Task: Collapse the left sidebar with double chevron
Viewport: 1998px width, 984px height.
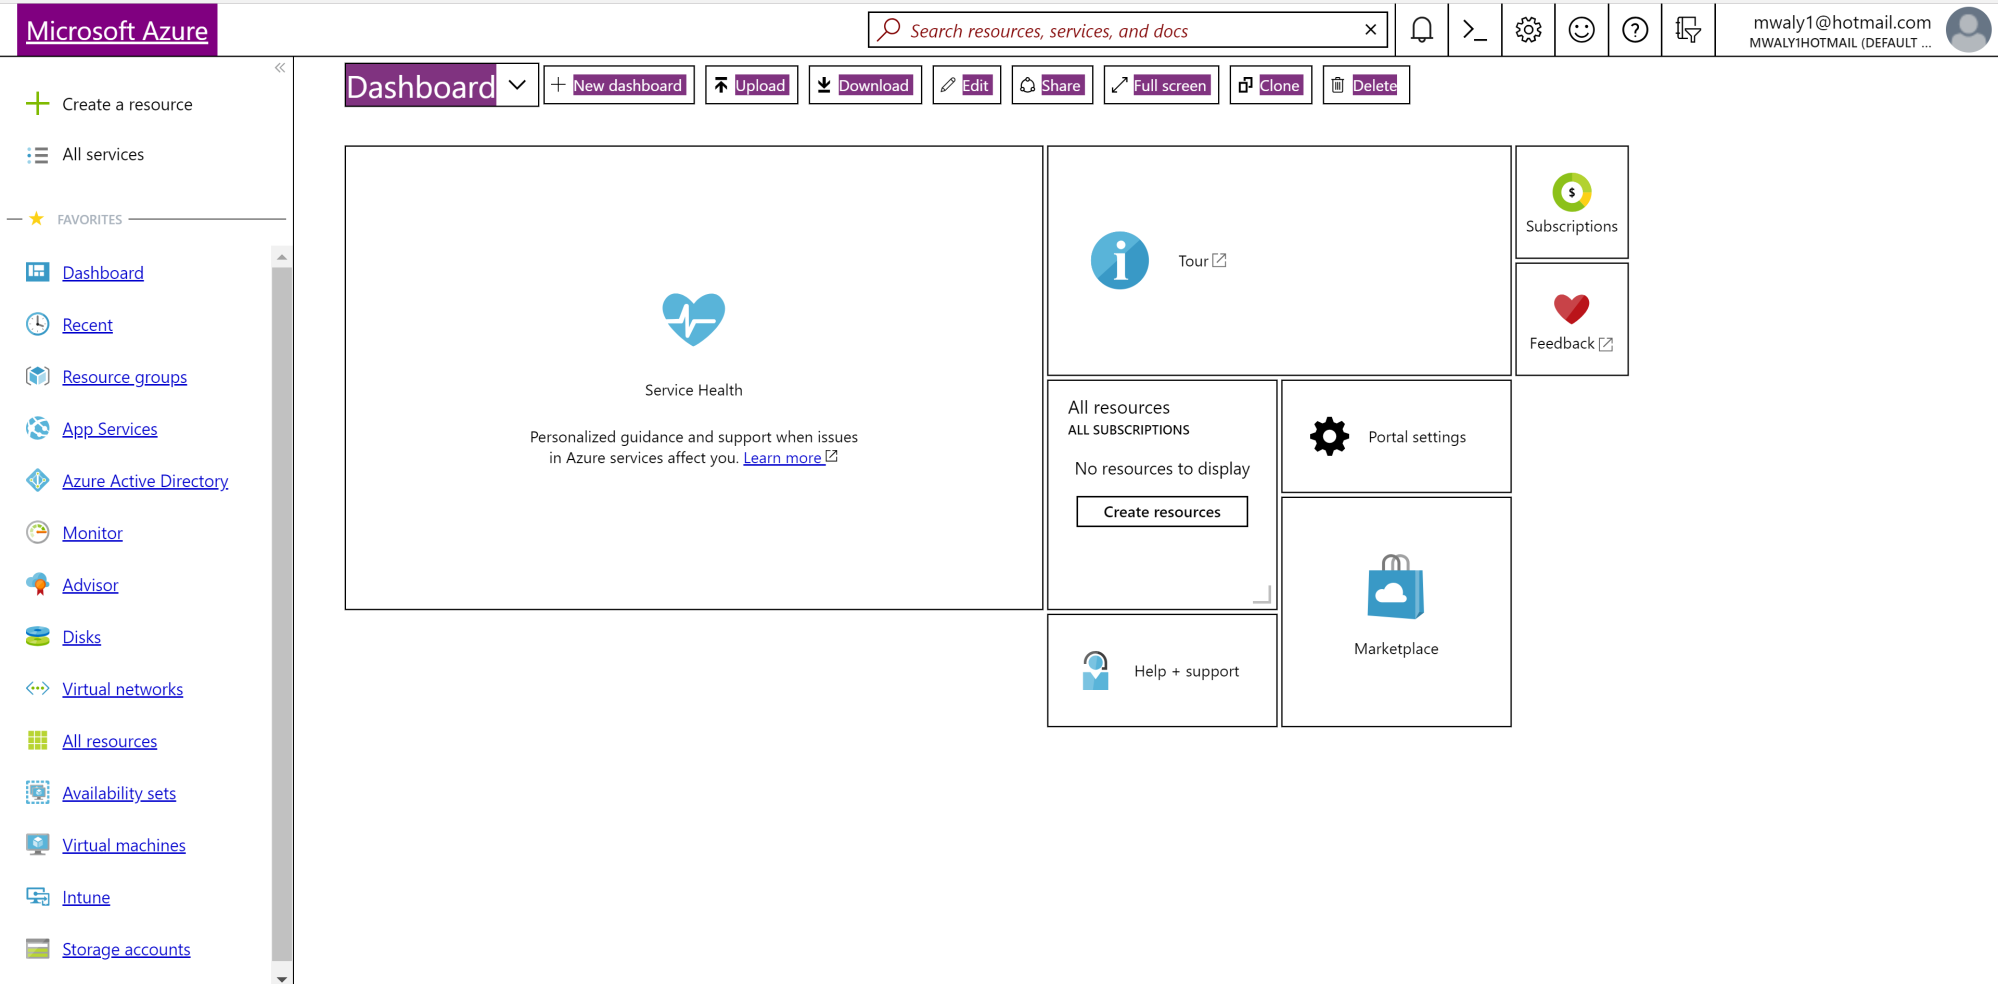Action: 280,68
